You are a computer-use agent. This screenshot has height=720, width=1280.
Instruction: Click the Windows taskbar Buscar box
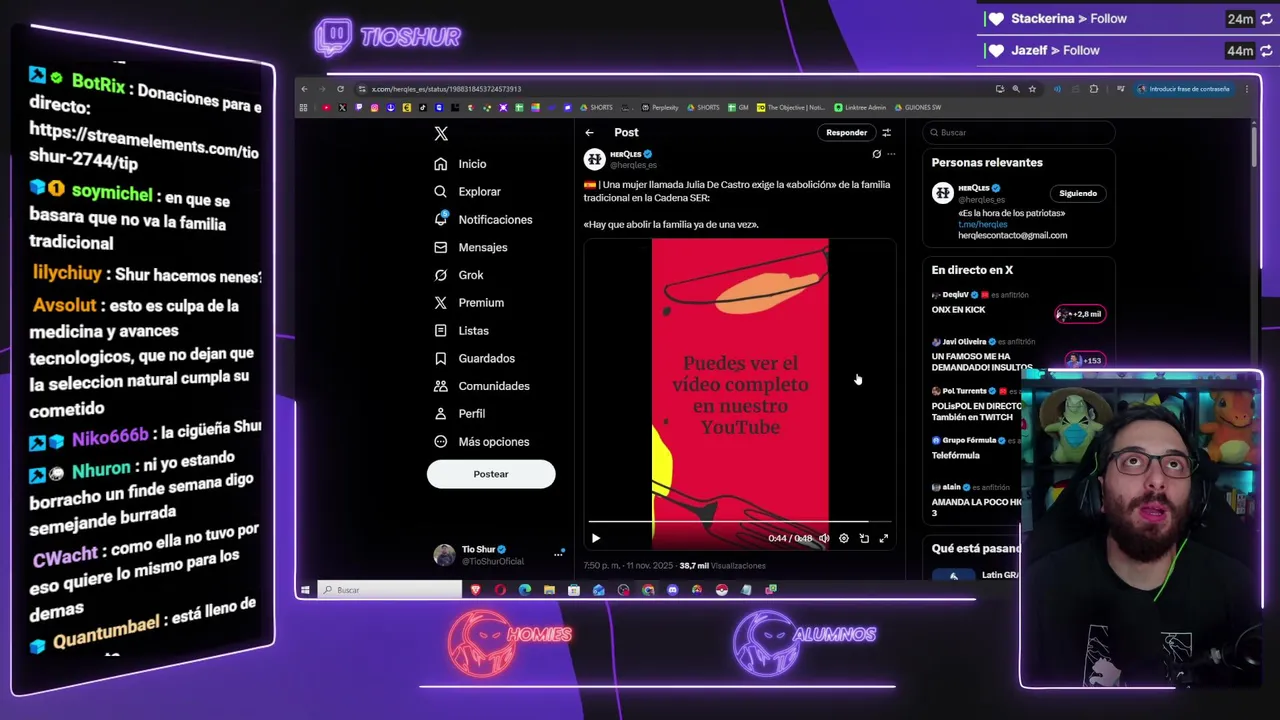pos(390,590)
